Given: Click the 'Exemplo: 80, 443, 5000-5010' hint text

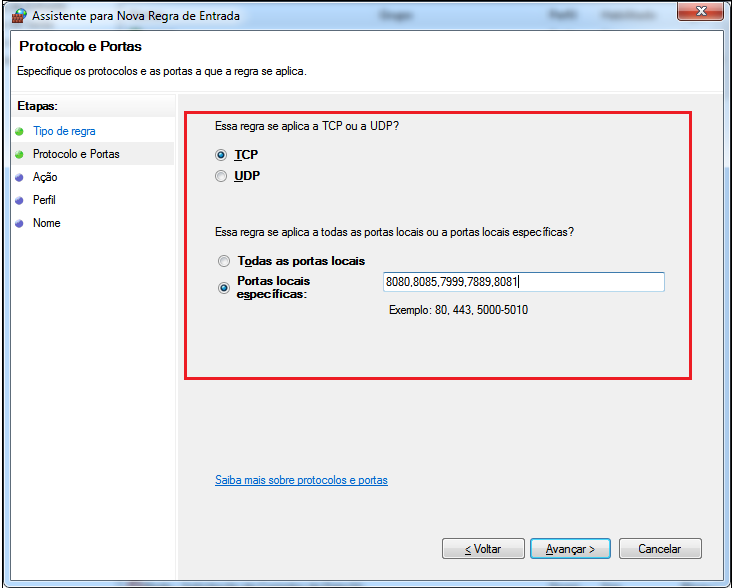Looking at the screenshot, I should tap(458, 310).
